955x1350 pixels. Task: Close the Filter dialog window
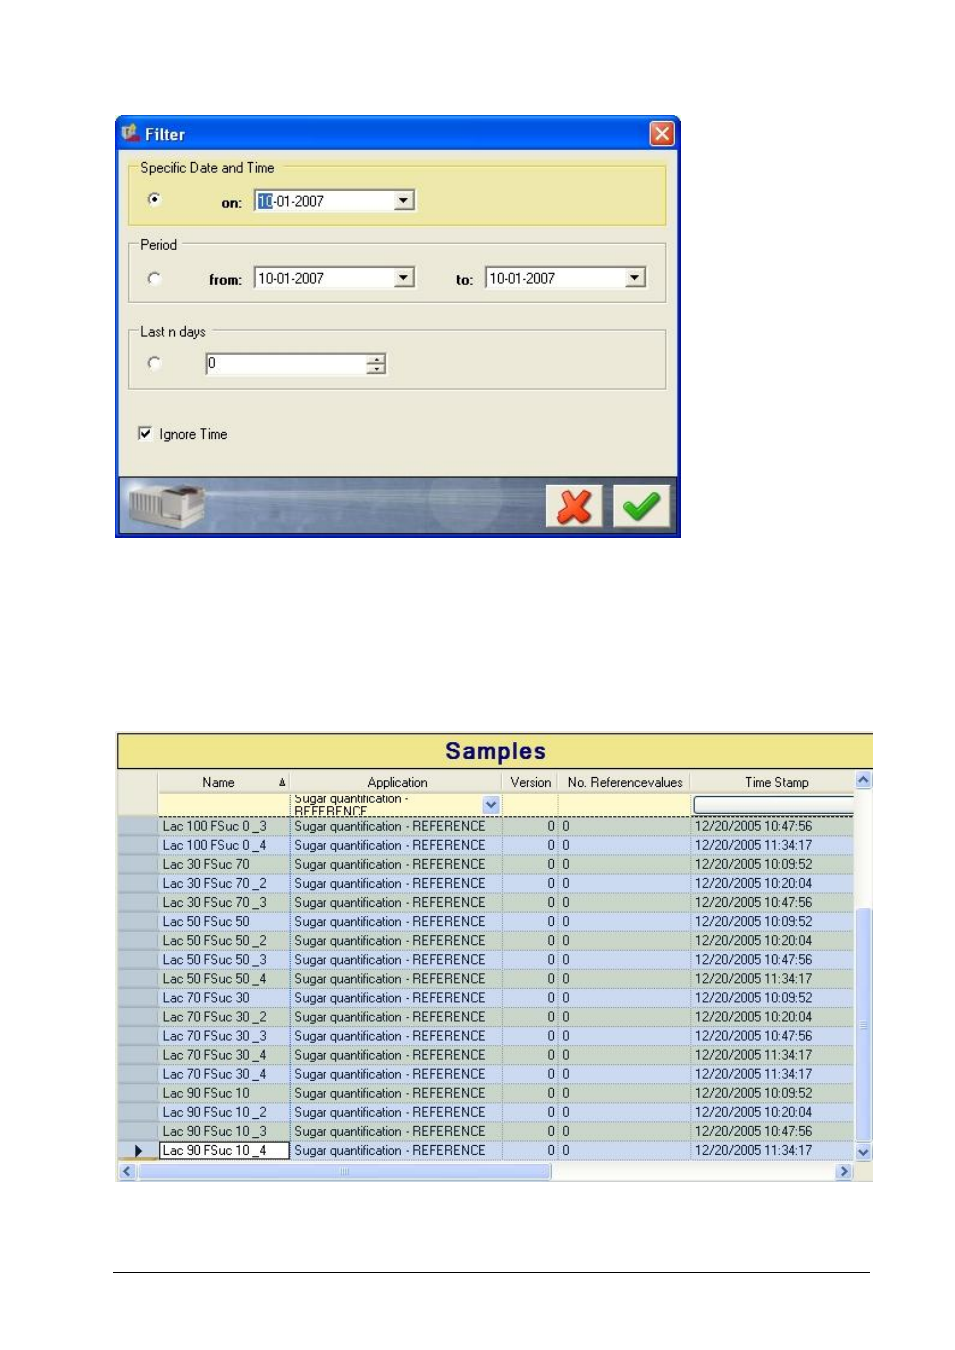point(661,133)
